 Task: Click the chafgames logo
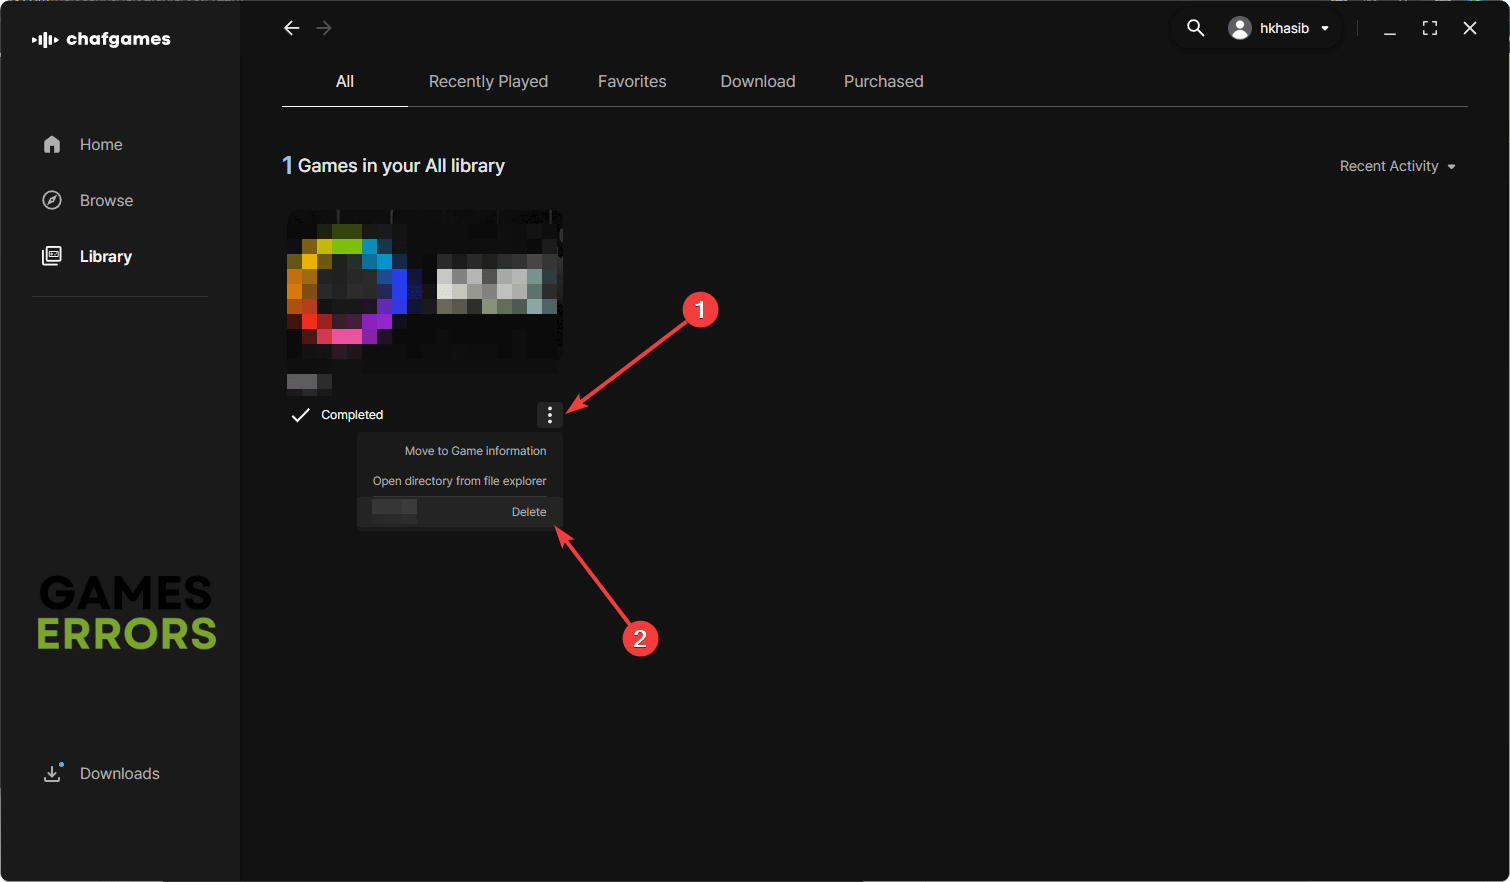click(x=101, y=39)
